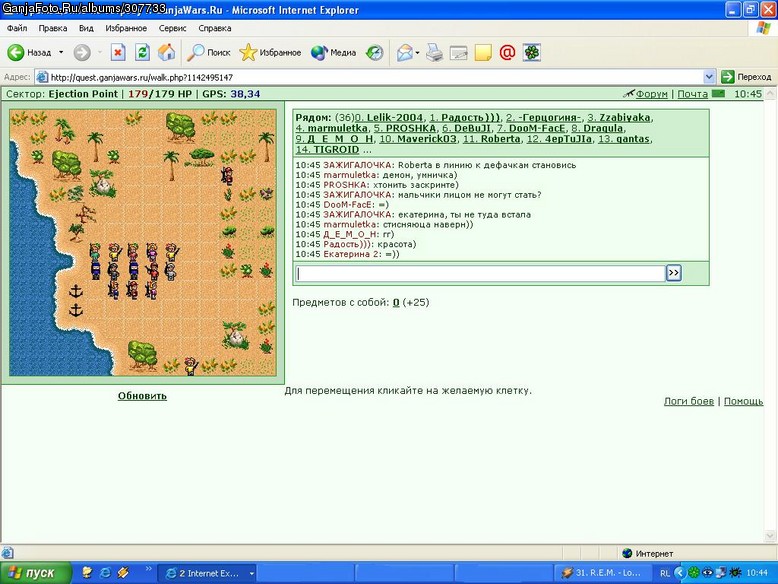Select player marmuletka in nearby list

coord(331,128)
